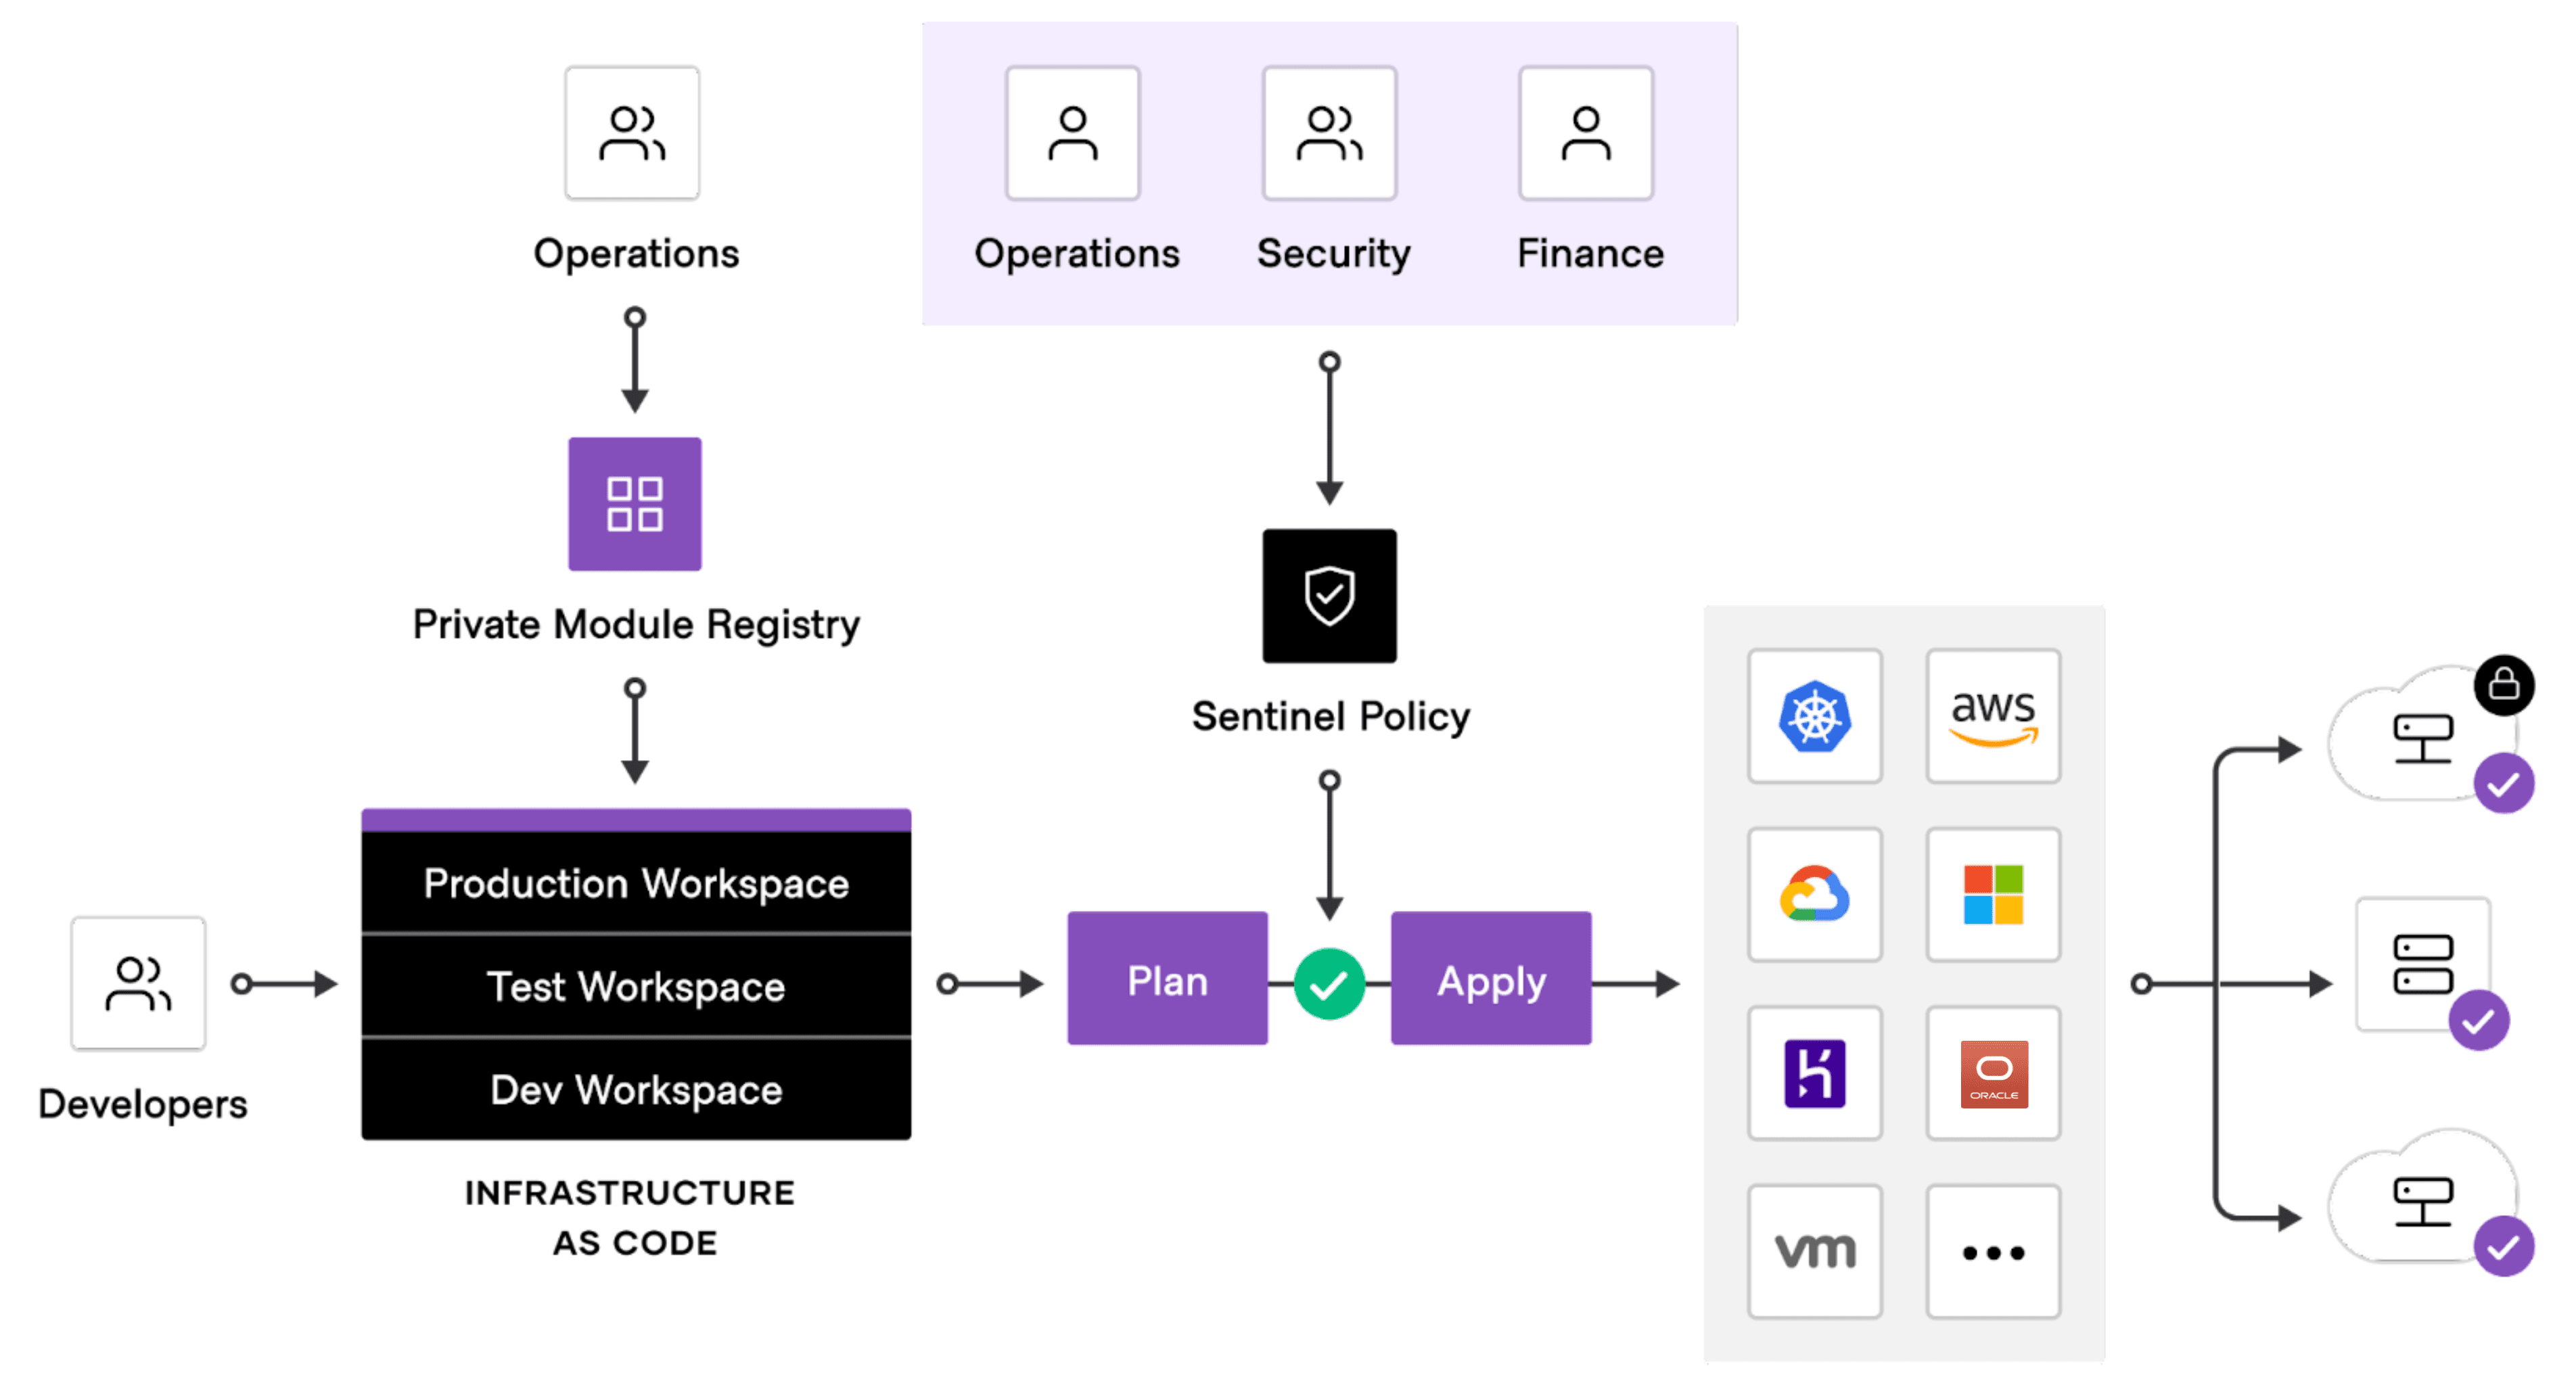Select the Developers team icon
2576x1385 pixels.
(x=138, y=985)
